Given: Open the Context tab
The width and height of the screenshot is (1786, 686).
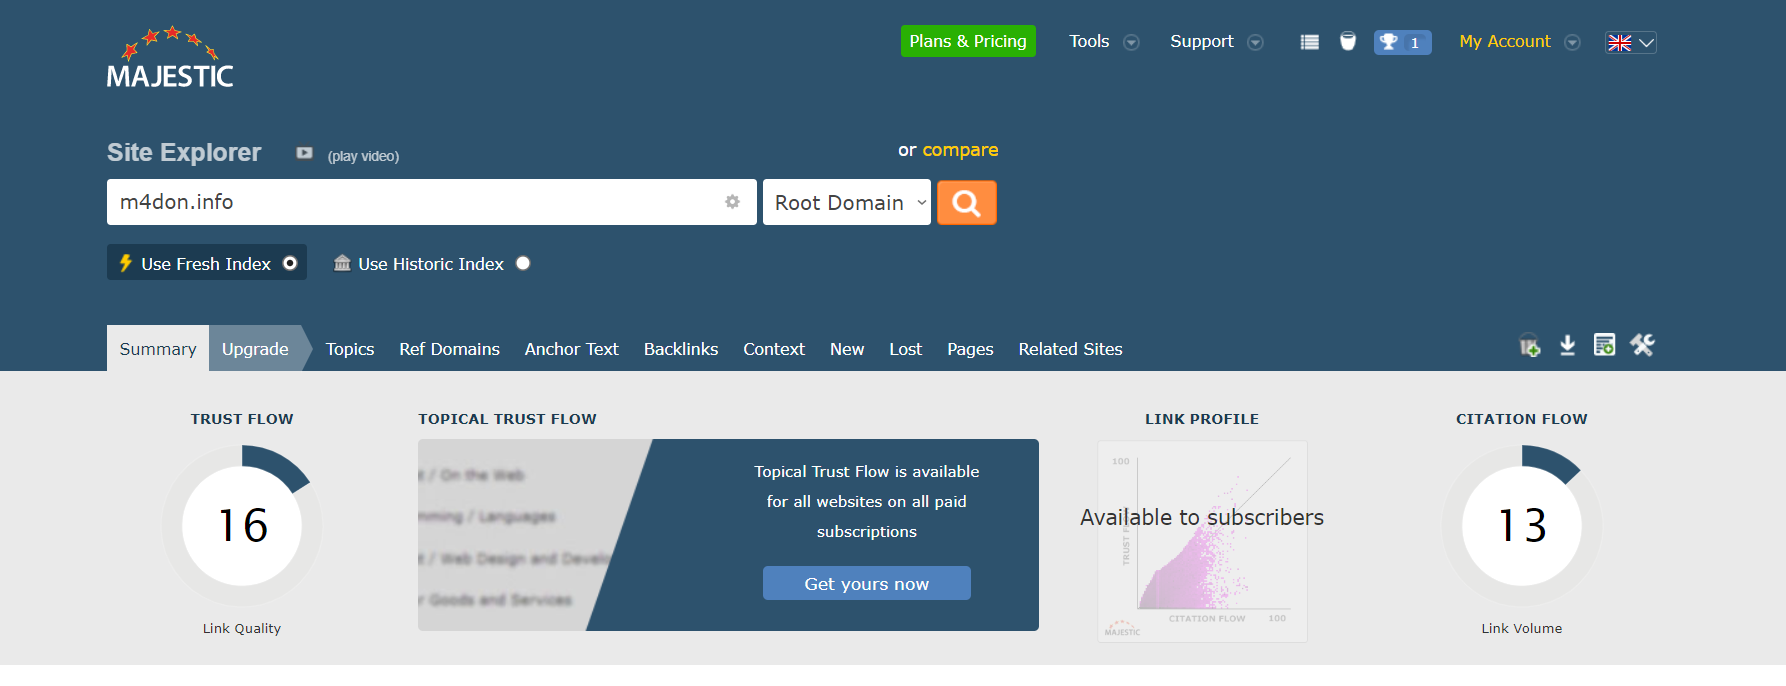Looking at the screenshot, I should click(774, 349).
